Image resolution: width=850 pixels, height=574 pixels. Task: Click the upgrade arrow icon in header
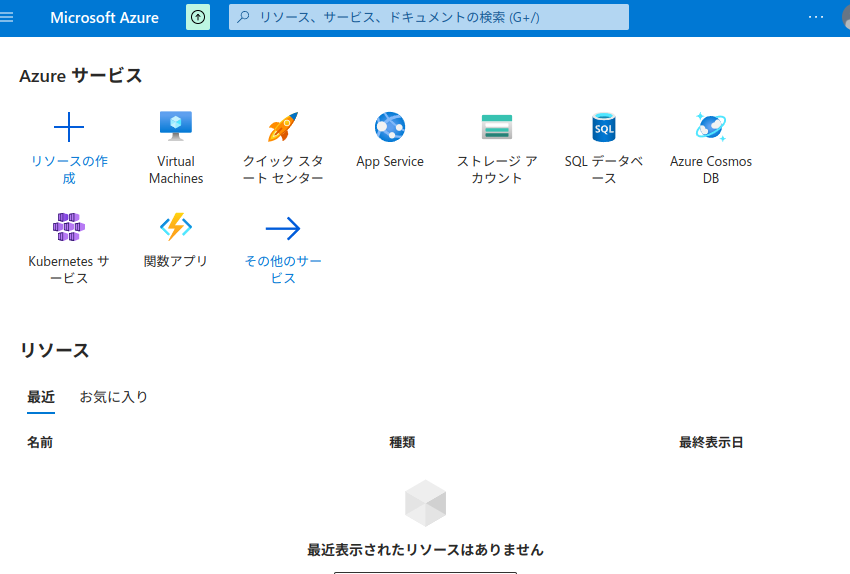tap(198, 17)
